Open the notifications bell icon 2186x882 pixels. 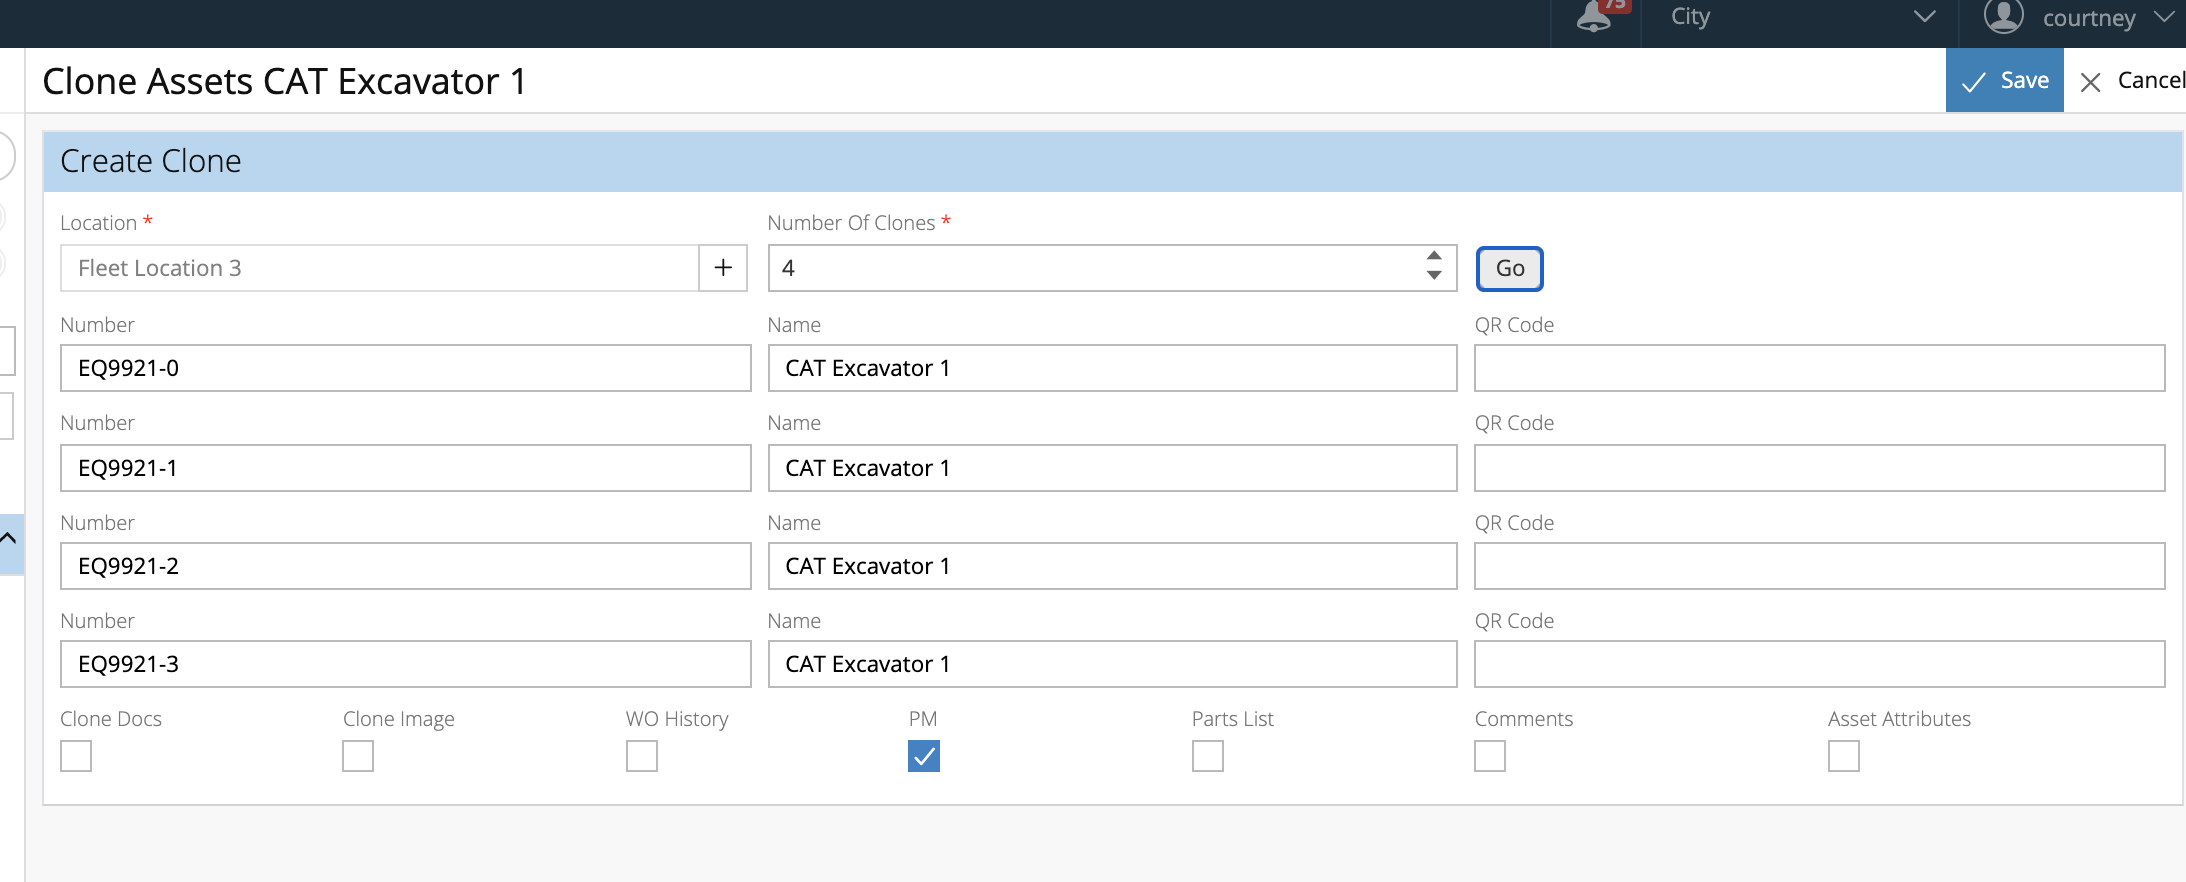point(1594,16)
